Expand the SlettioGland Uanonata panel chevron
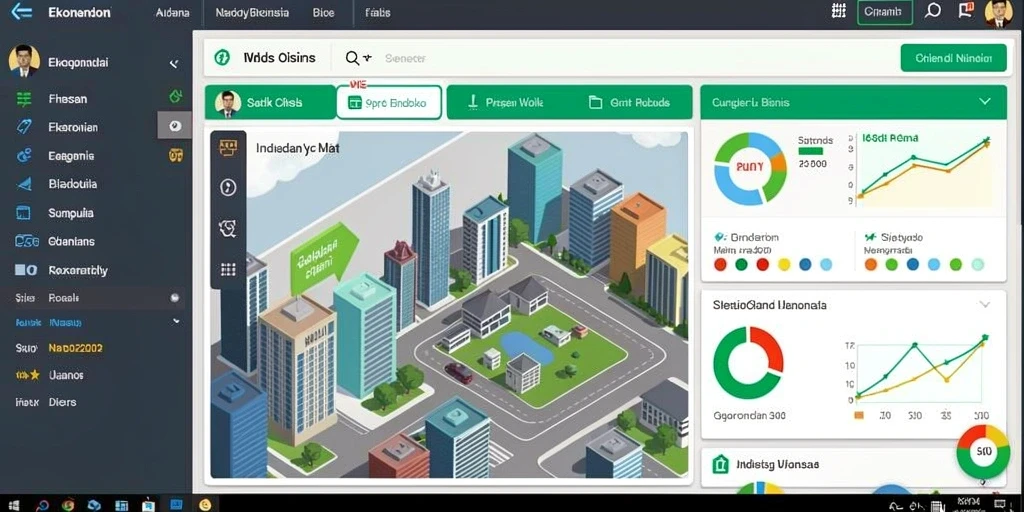Viewport: 1024px width, 512px height. click(985, 304)
